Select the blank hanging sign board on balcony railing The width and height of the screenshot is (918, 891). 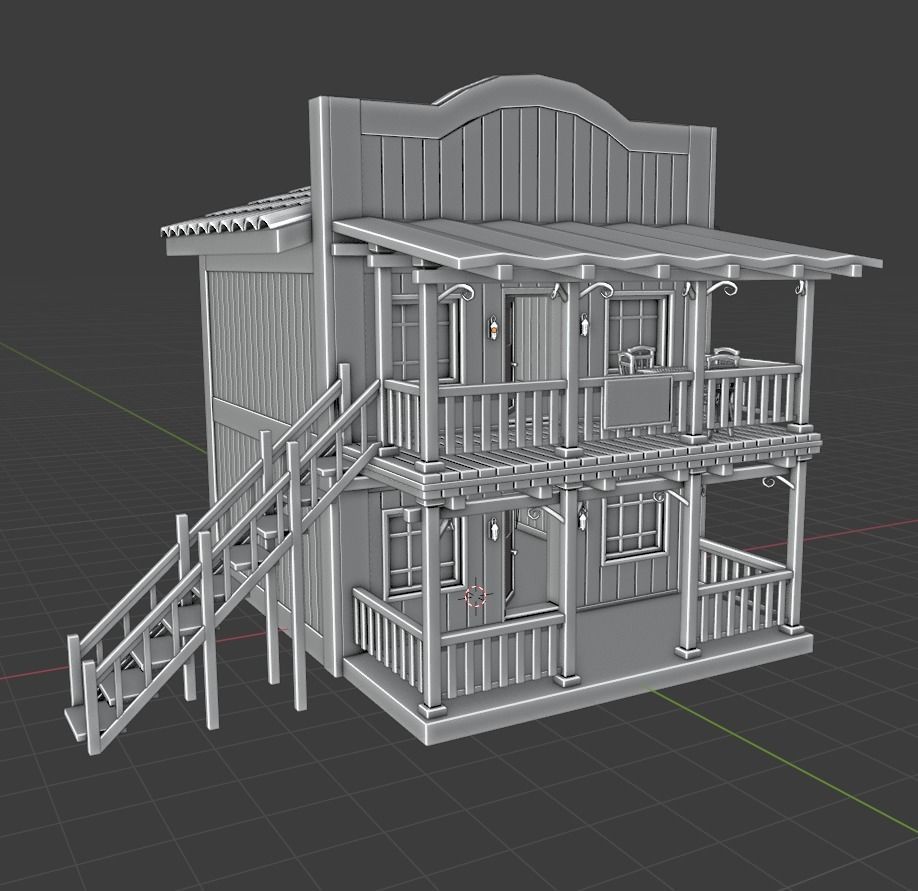click(x=639, y=403)
